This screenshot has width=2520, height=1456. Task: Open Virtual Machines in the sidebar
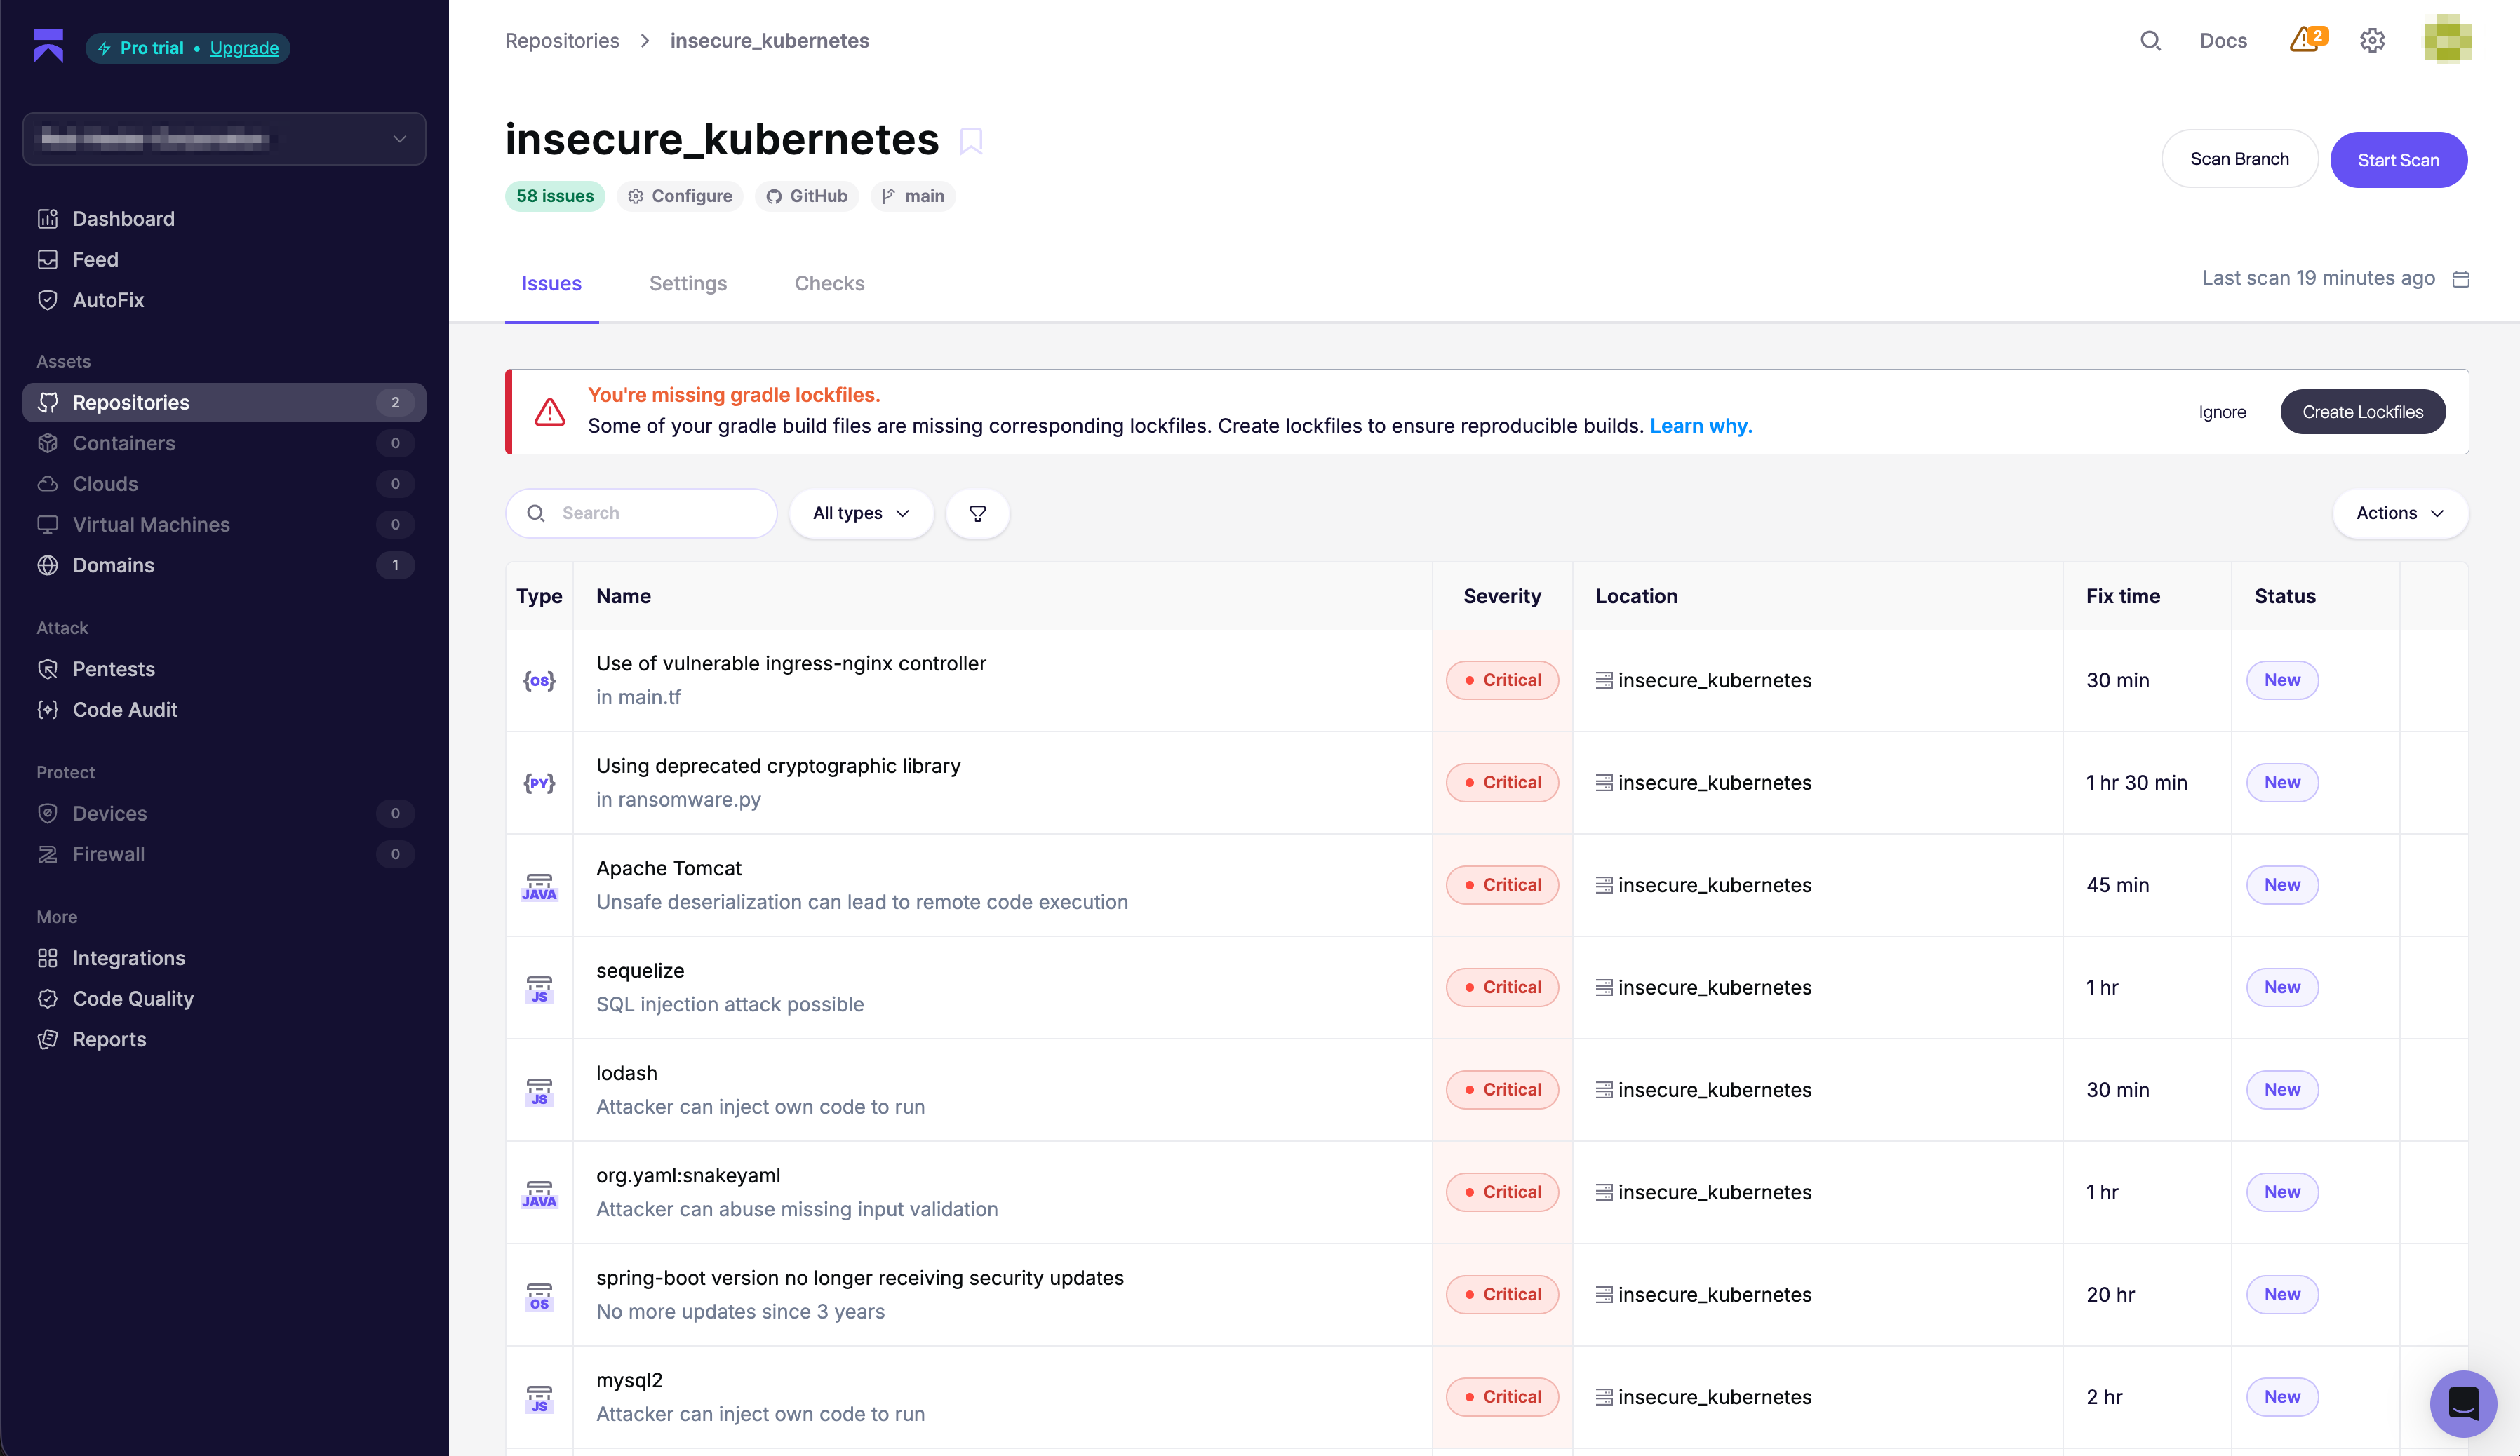[224, 524]
